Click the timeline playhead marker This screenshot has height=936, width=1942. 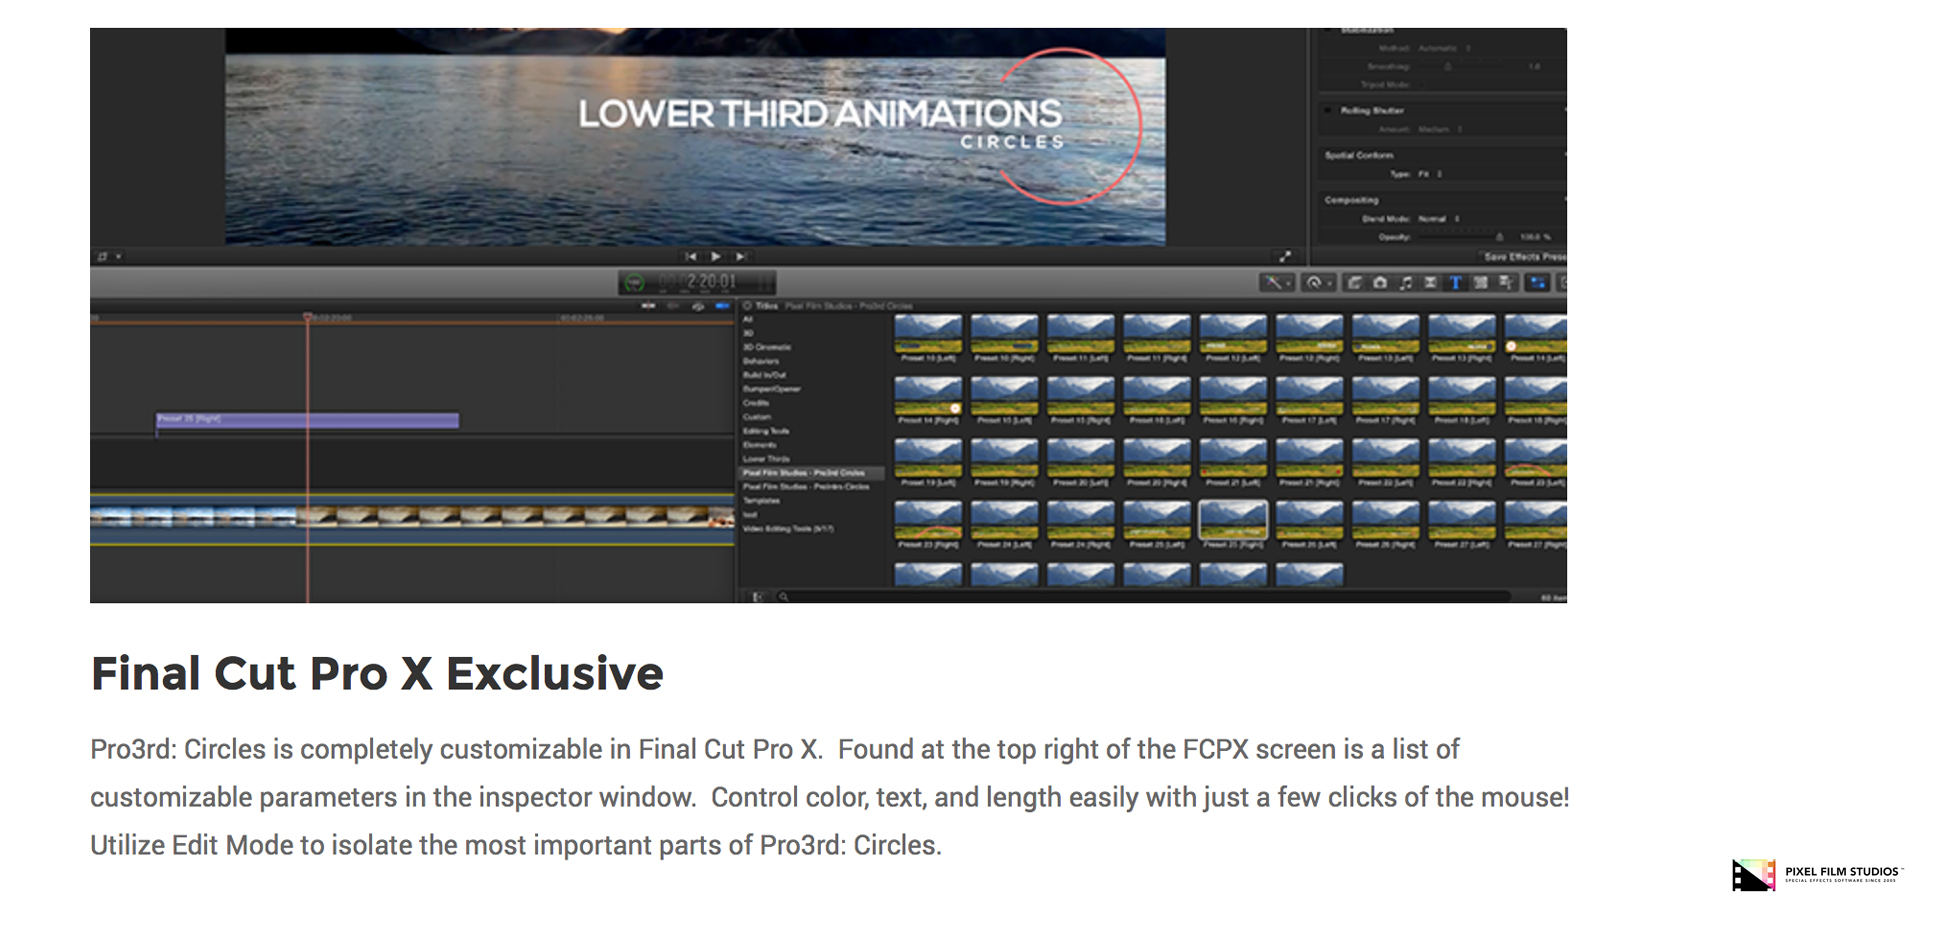pos(308,317)
